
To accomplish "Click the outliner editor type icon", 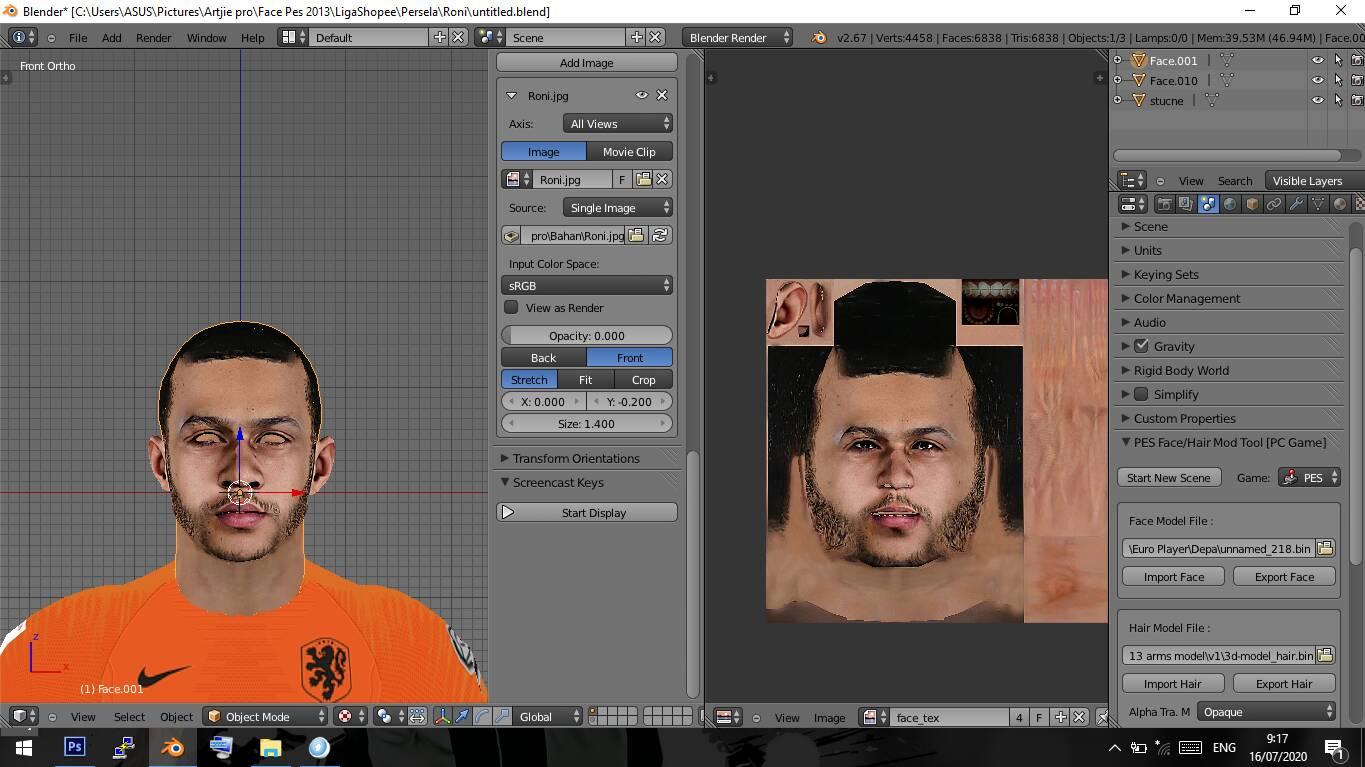I will [1131, 181].
